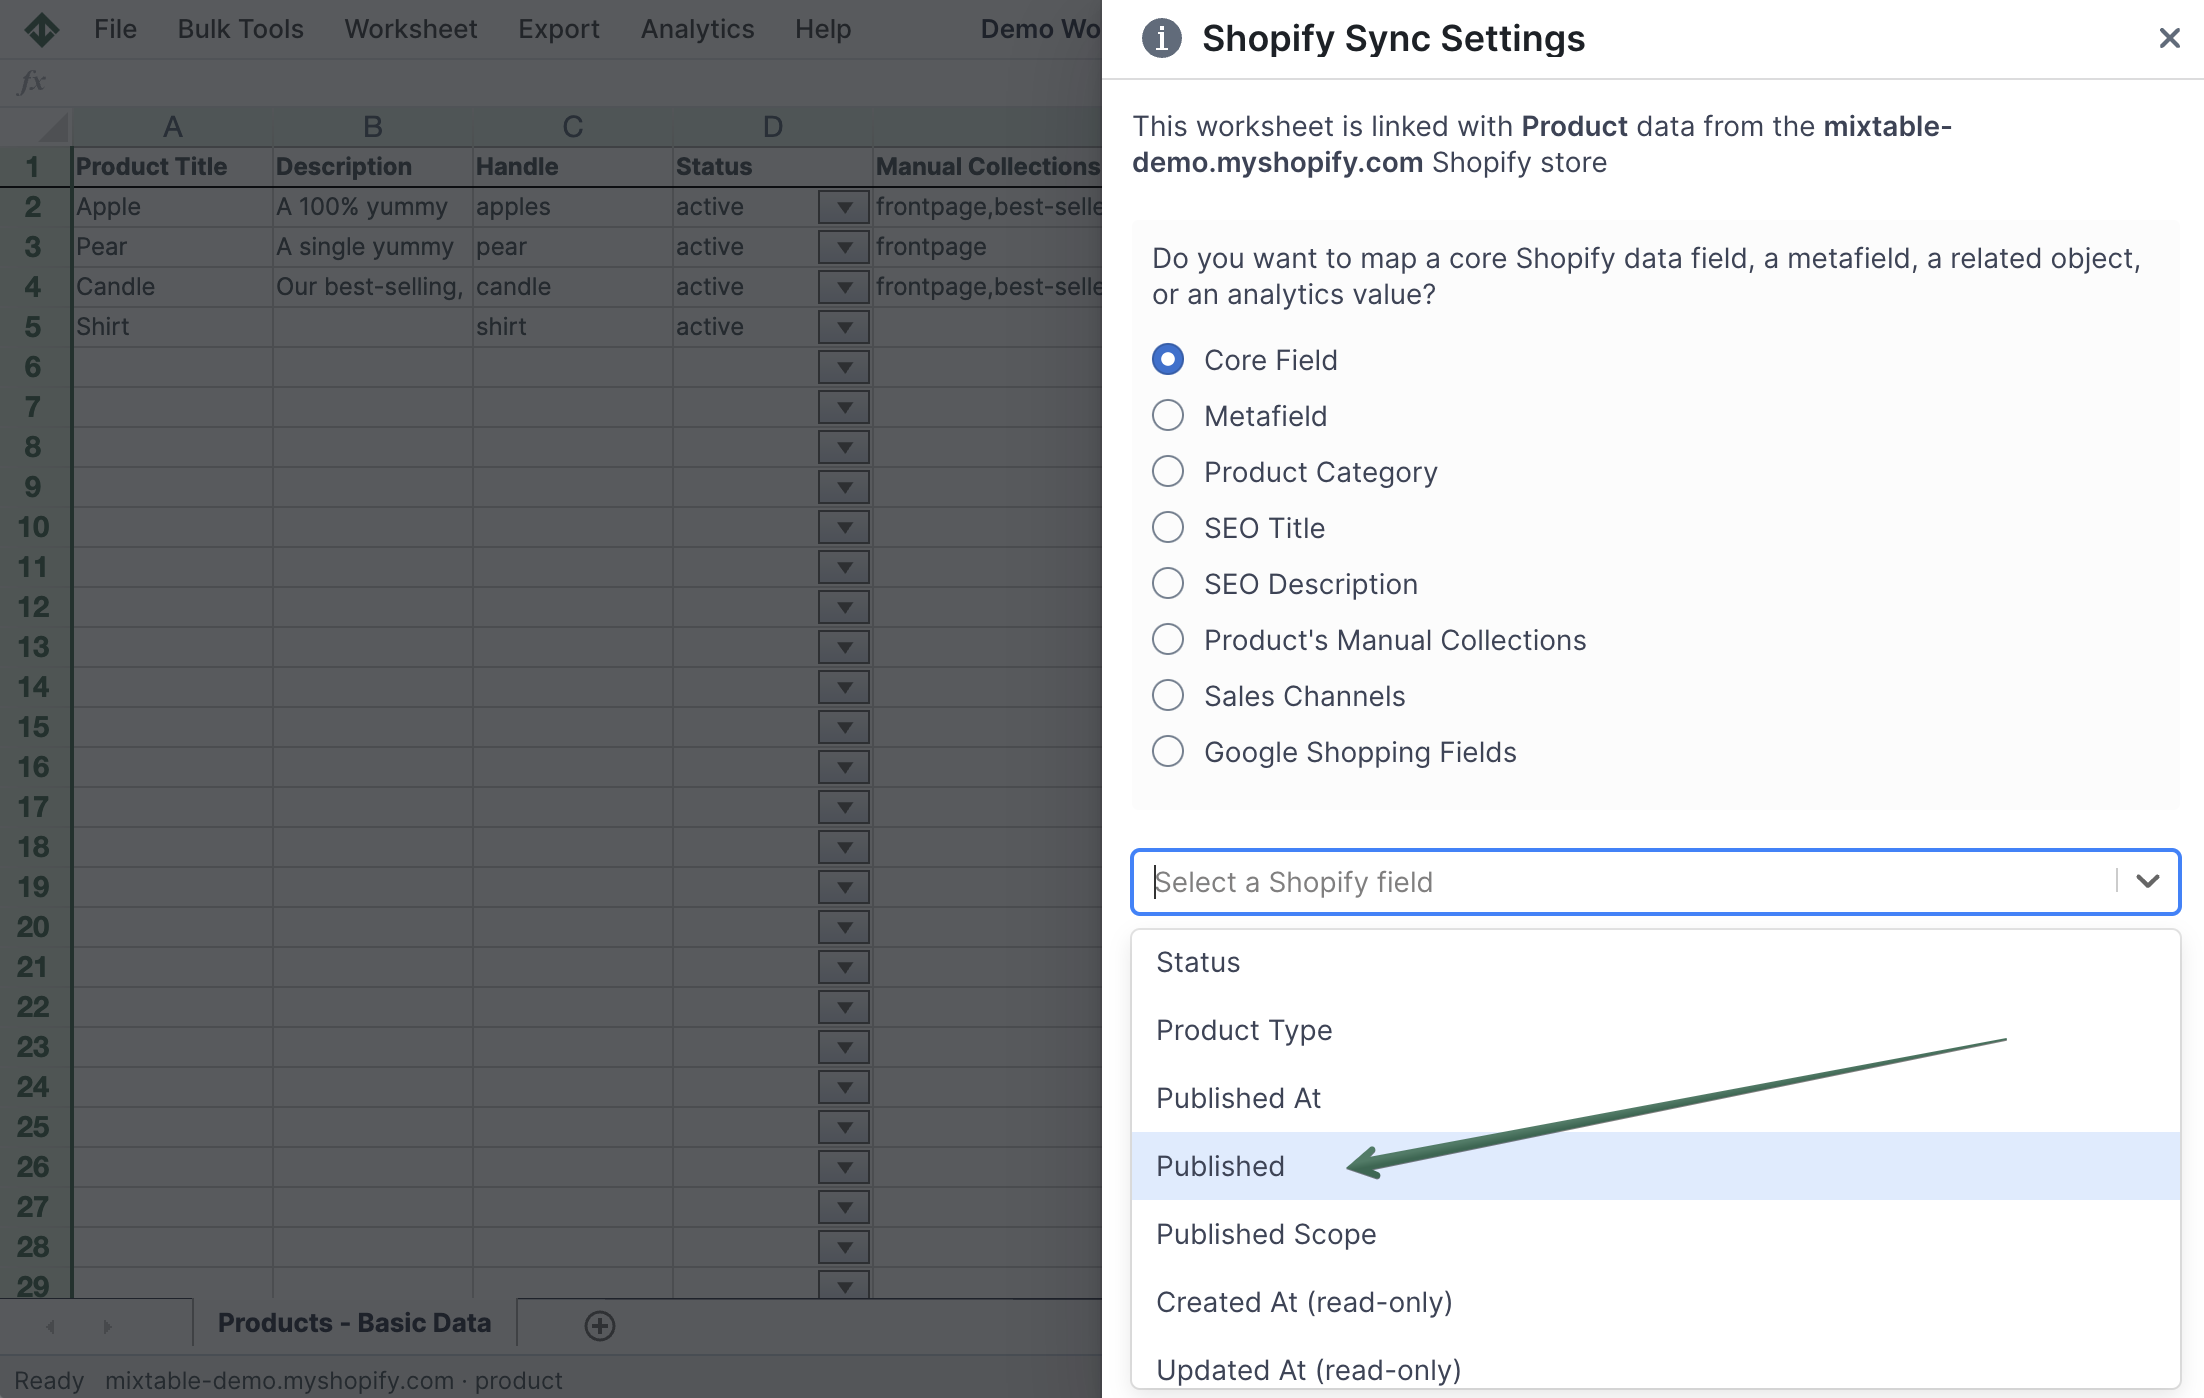Switch to Products - Basic Data tab
The width and height of the screenshot is (2204, 1398).
tap(354, 1323)
